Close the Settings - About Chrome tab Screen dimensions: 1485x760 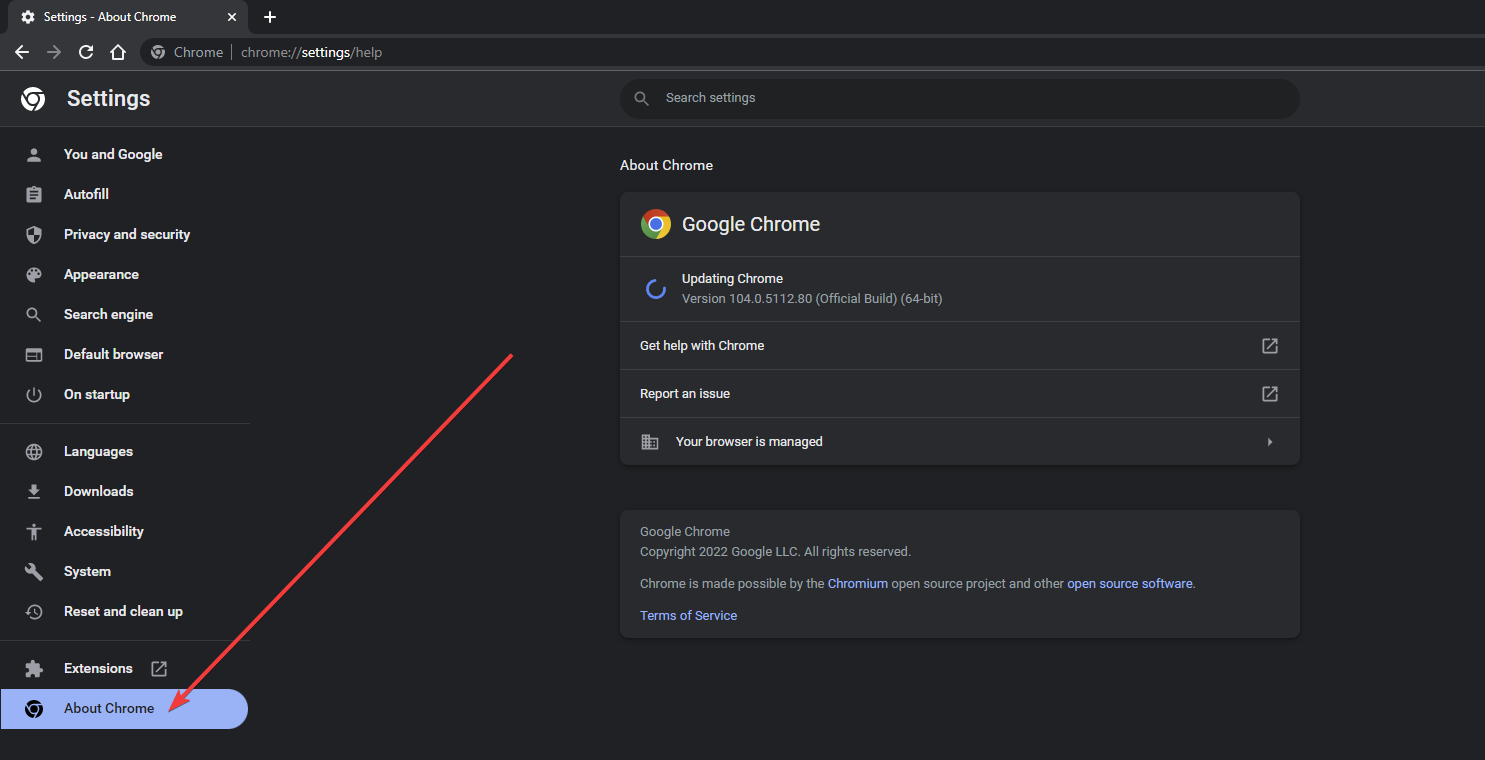[232, 17]
